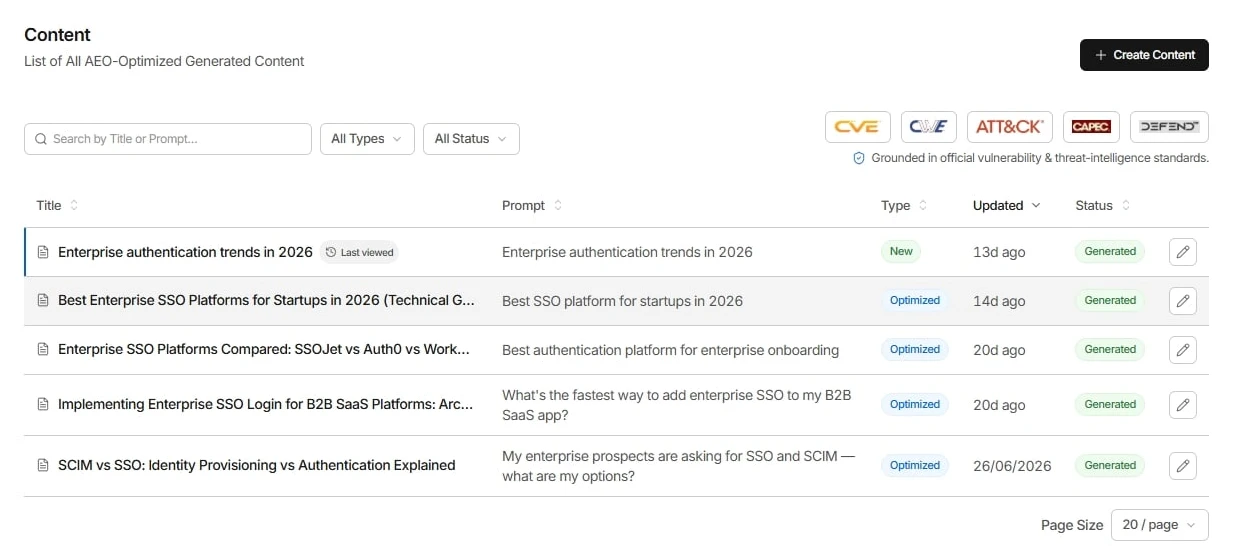Click the 14d ago updated value

click(999, 301)
